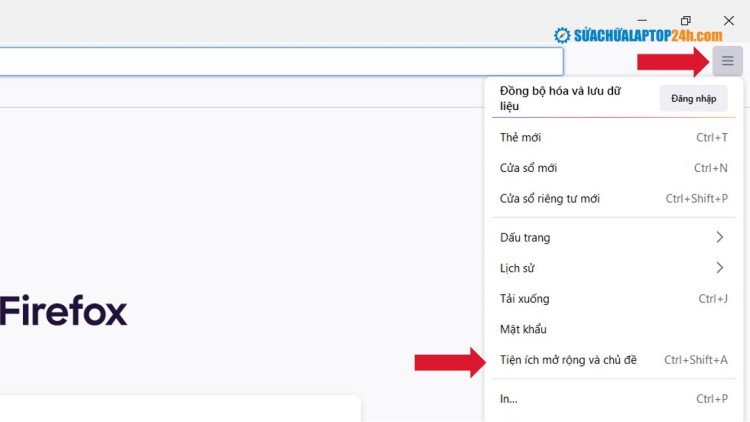The width and height of the screenshot is (750, 422).
Task: Click Đồng bộ hóa và lưu dữ liệu
Action: click(x=560, y=98)
